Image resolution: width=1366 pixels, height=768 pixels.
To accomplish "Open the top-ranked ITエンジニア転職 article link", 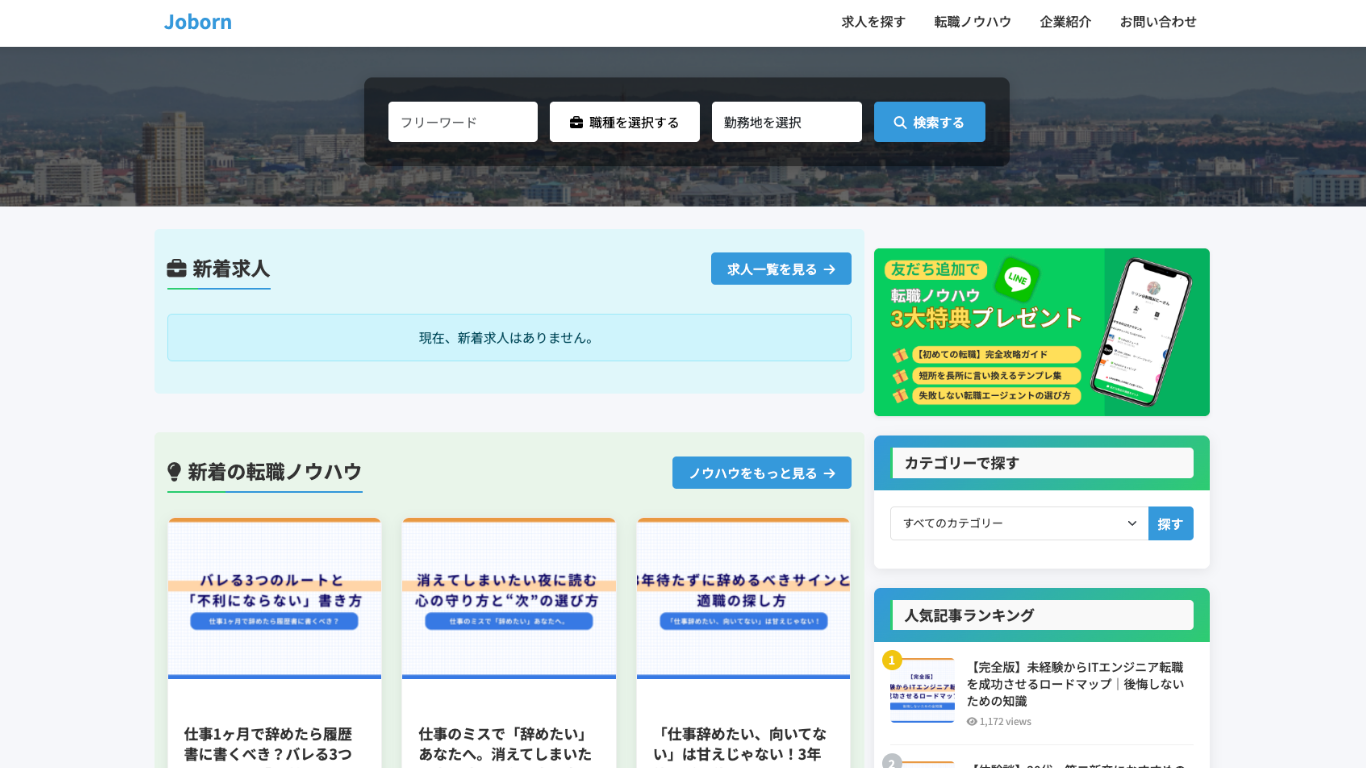I will (1075, 684).
